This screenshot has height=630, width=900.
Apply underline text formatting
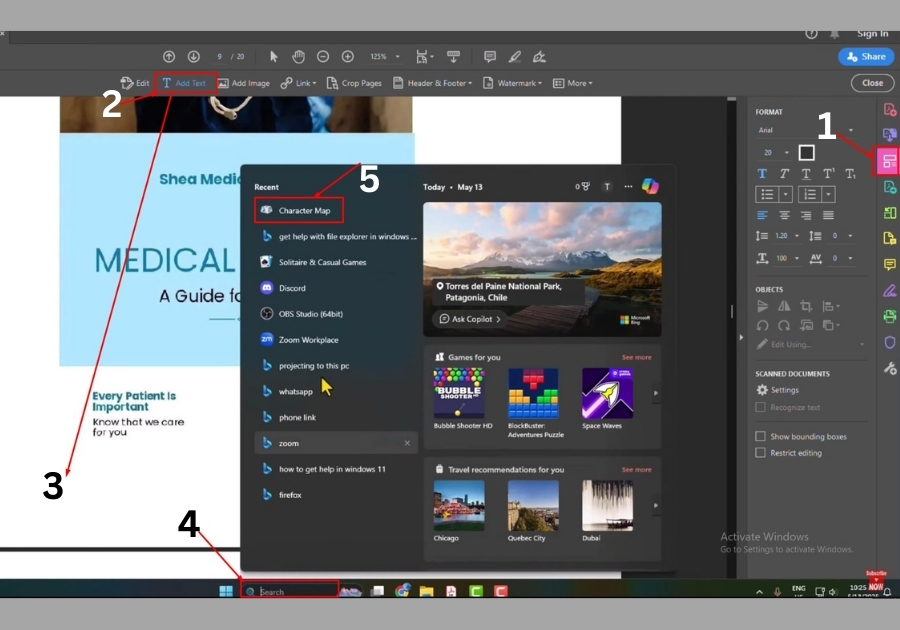coord(806,174)
